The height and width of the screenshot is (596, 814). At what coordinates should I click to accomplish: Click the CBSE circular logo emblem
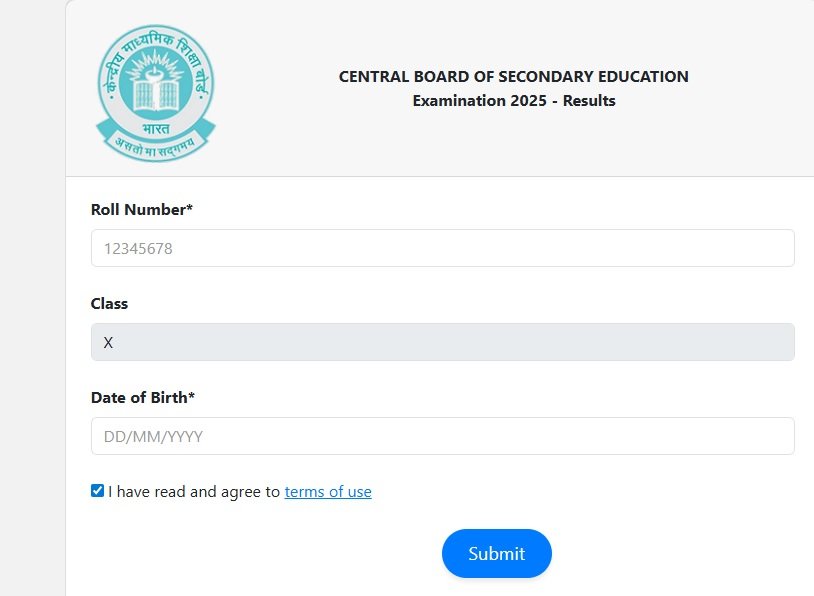click(x=156, y=93)
